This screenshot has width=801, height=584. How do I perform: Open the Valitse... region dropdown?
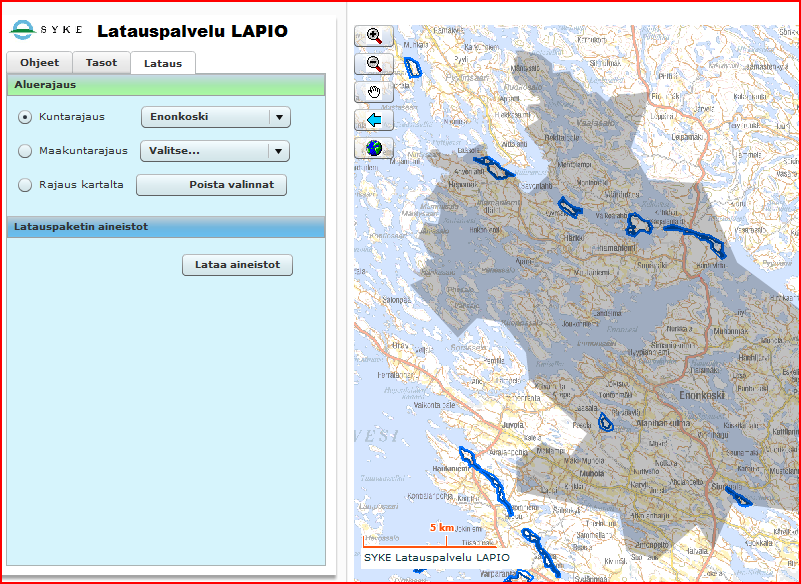[x=215, y=151]
